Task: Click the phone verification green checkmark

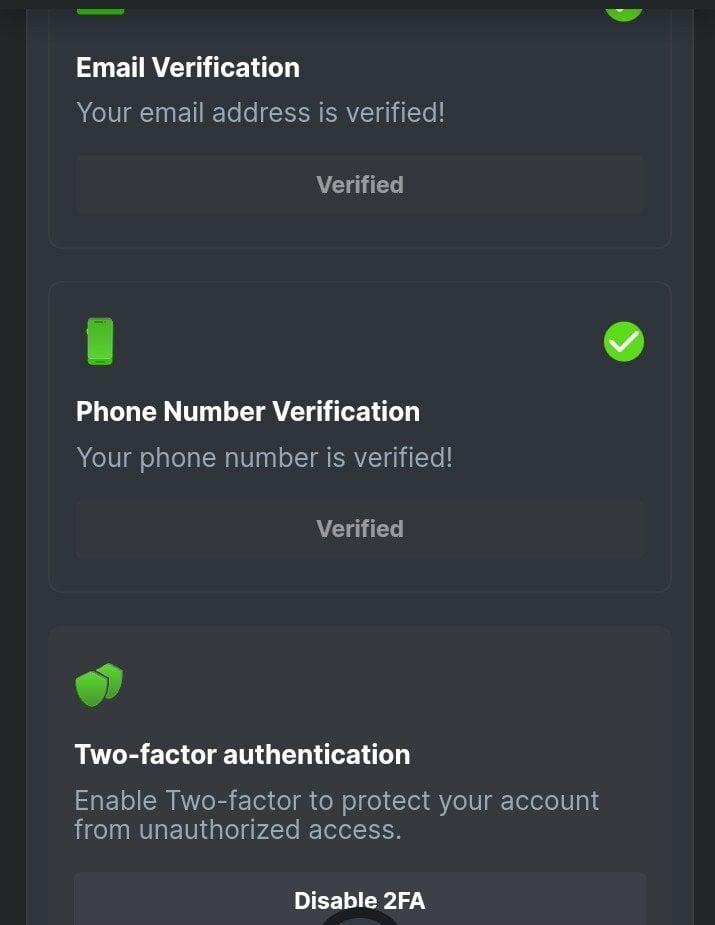Action: (624, 342)
